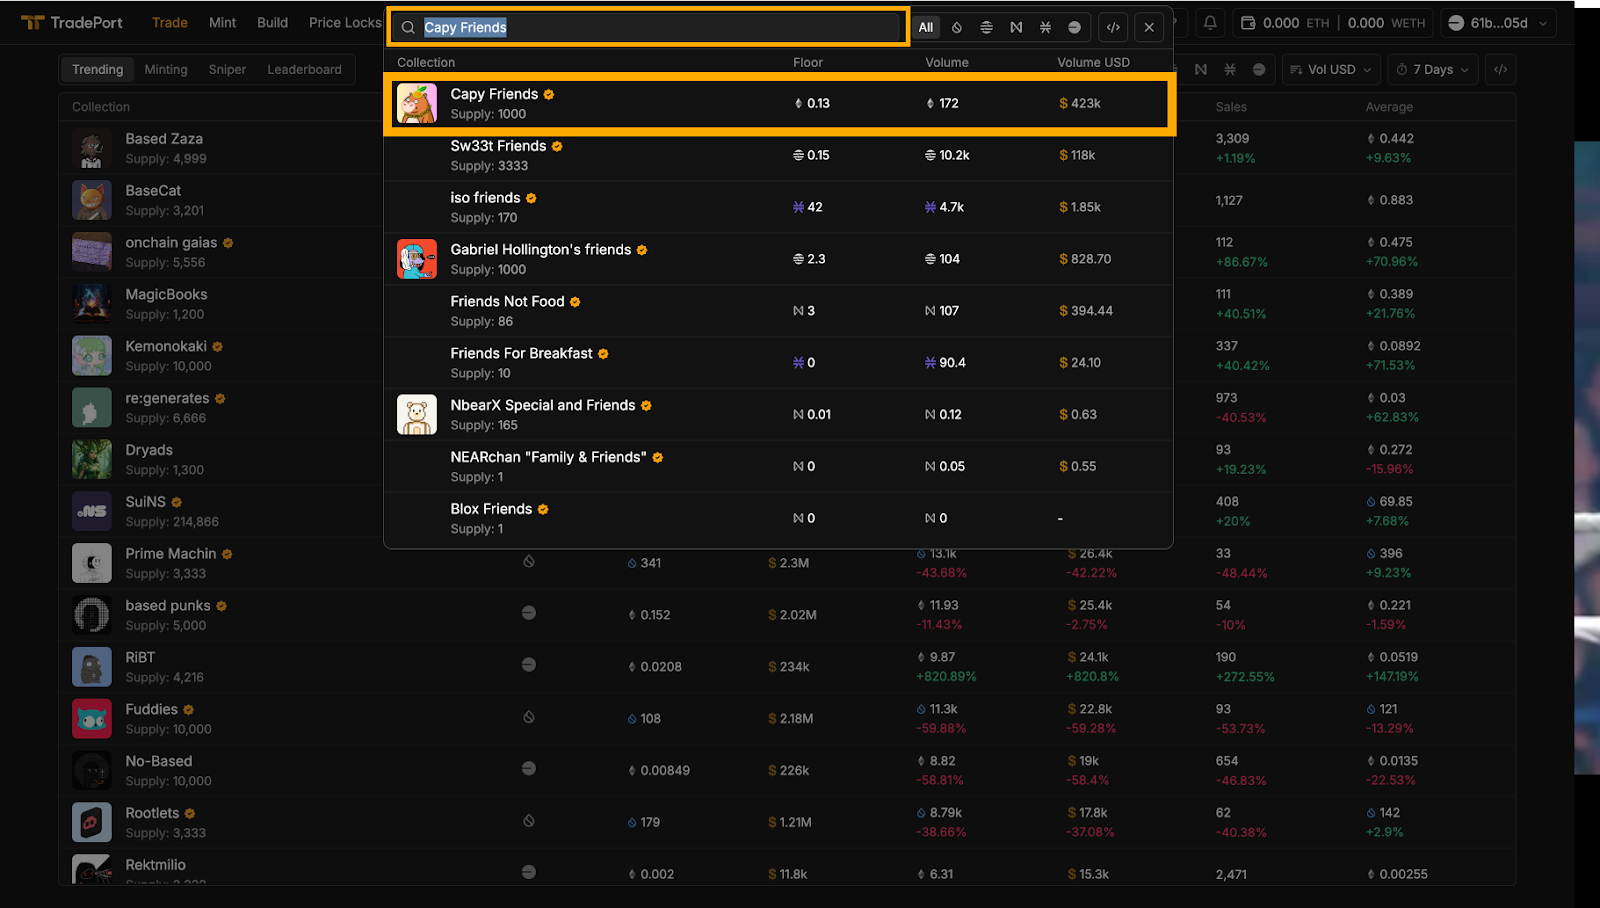The width and height of the screenshot is (1600, 908).
Task: Open the RiBT collection
Action: 140,657
